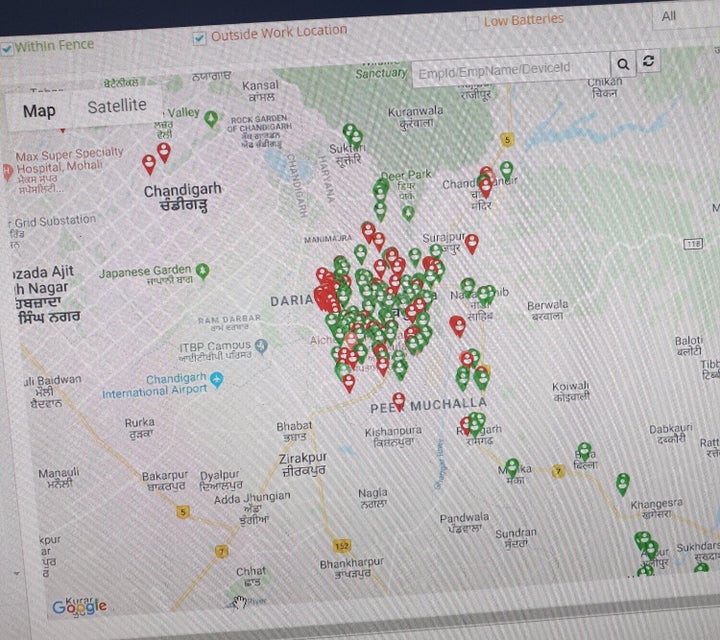This screenshot has height=640, width=720.
Task: Click the Deer Park green tree marker
Action: (x=408, y=213)
